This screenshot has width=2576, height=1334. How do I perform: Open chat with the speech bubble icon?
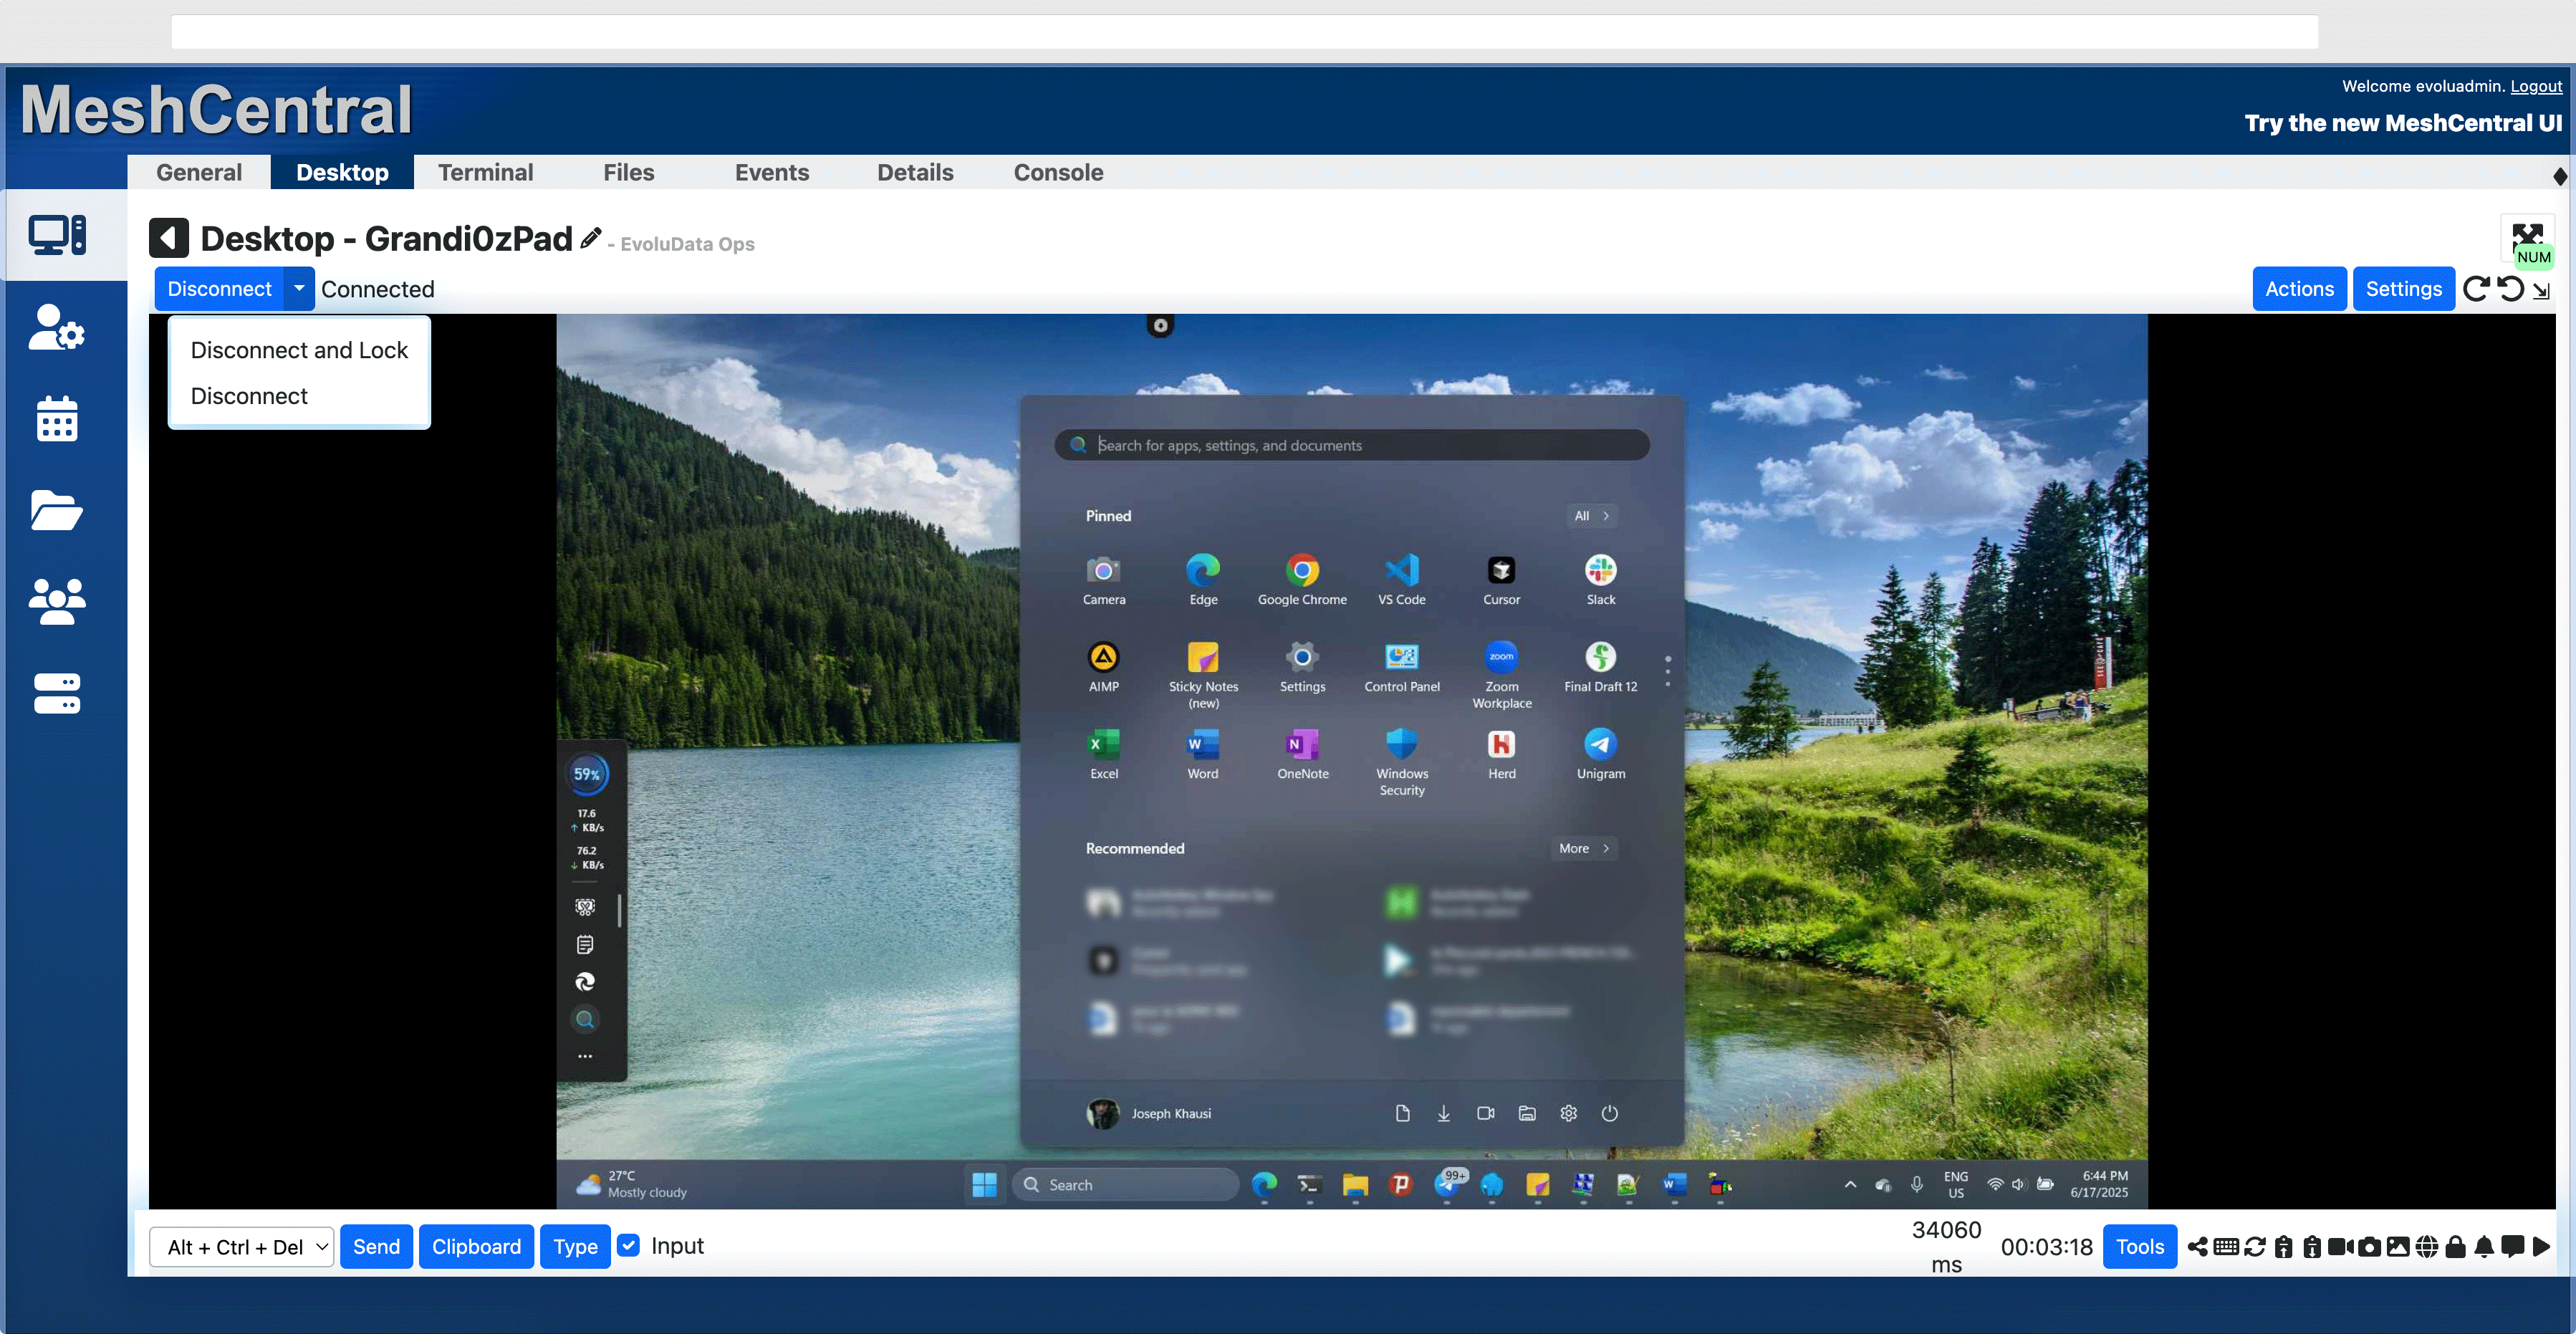point(2513,1247)
